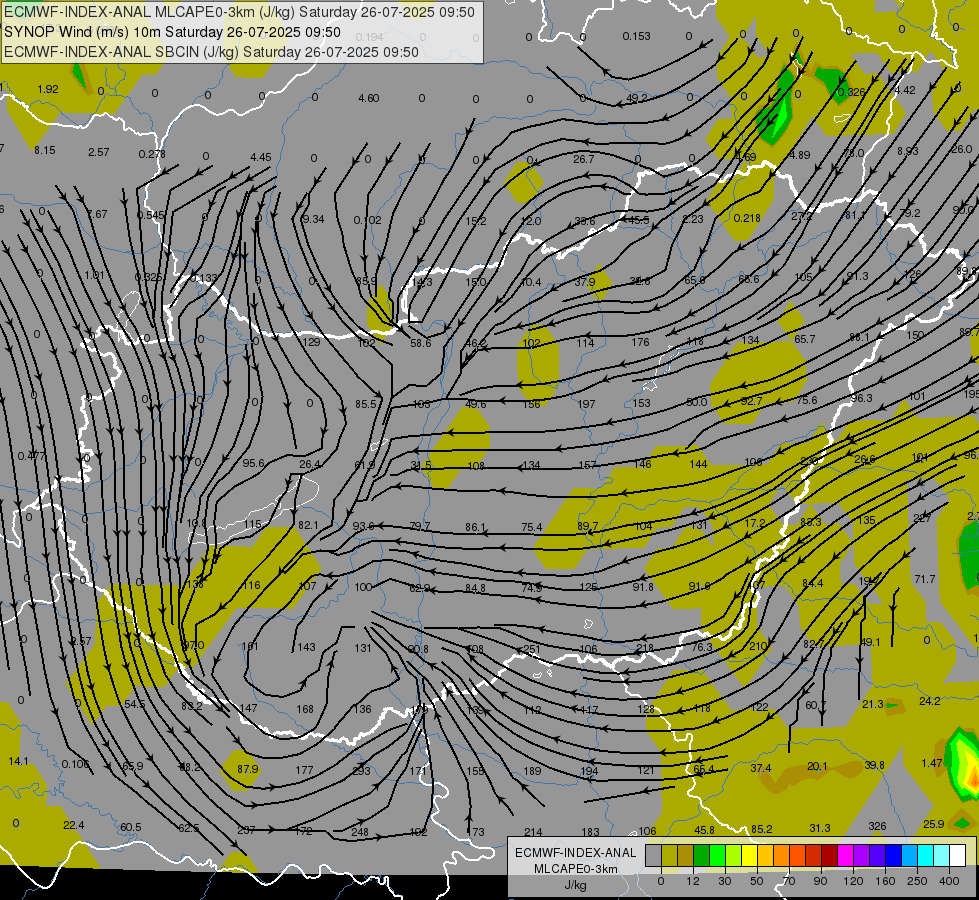Pick the dark red legend swatch
Viewport: 979px width, 900px height.
829,855
